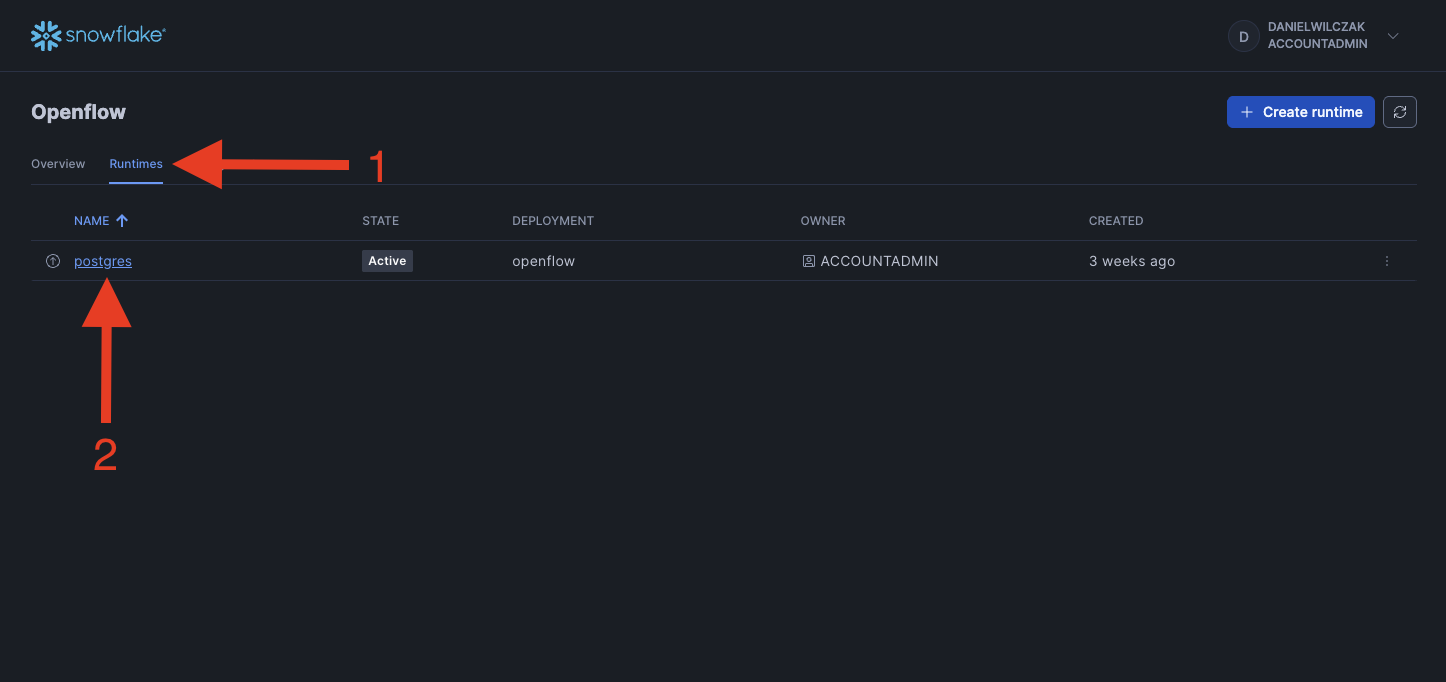Click the Snowflake logo
Screen dimensions: 1446x682
pyautogui.click(x=98, y=36)
